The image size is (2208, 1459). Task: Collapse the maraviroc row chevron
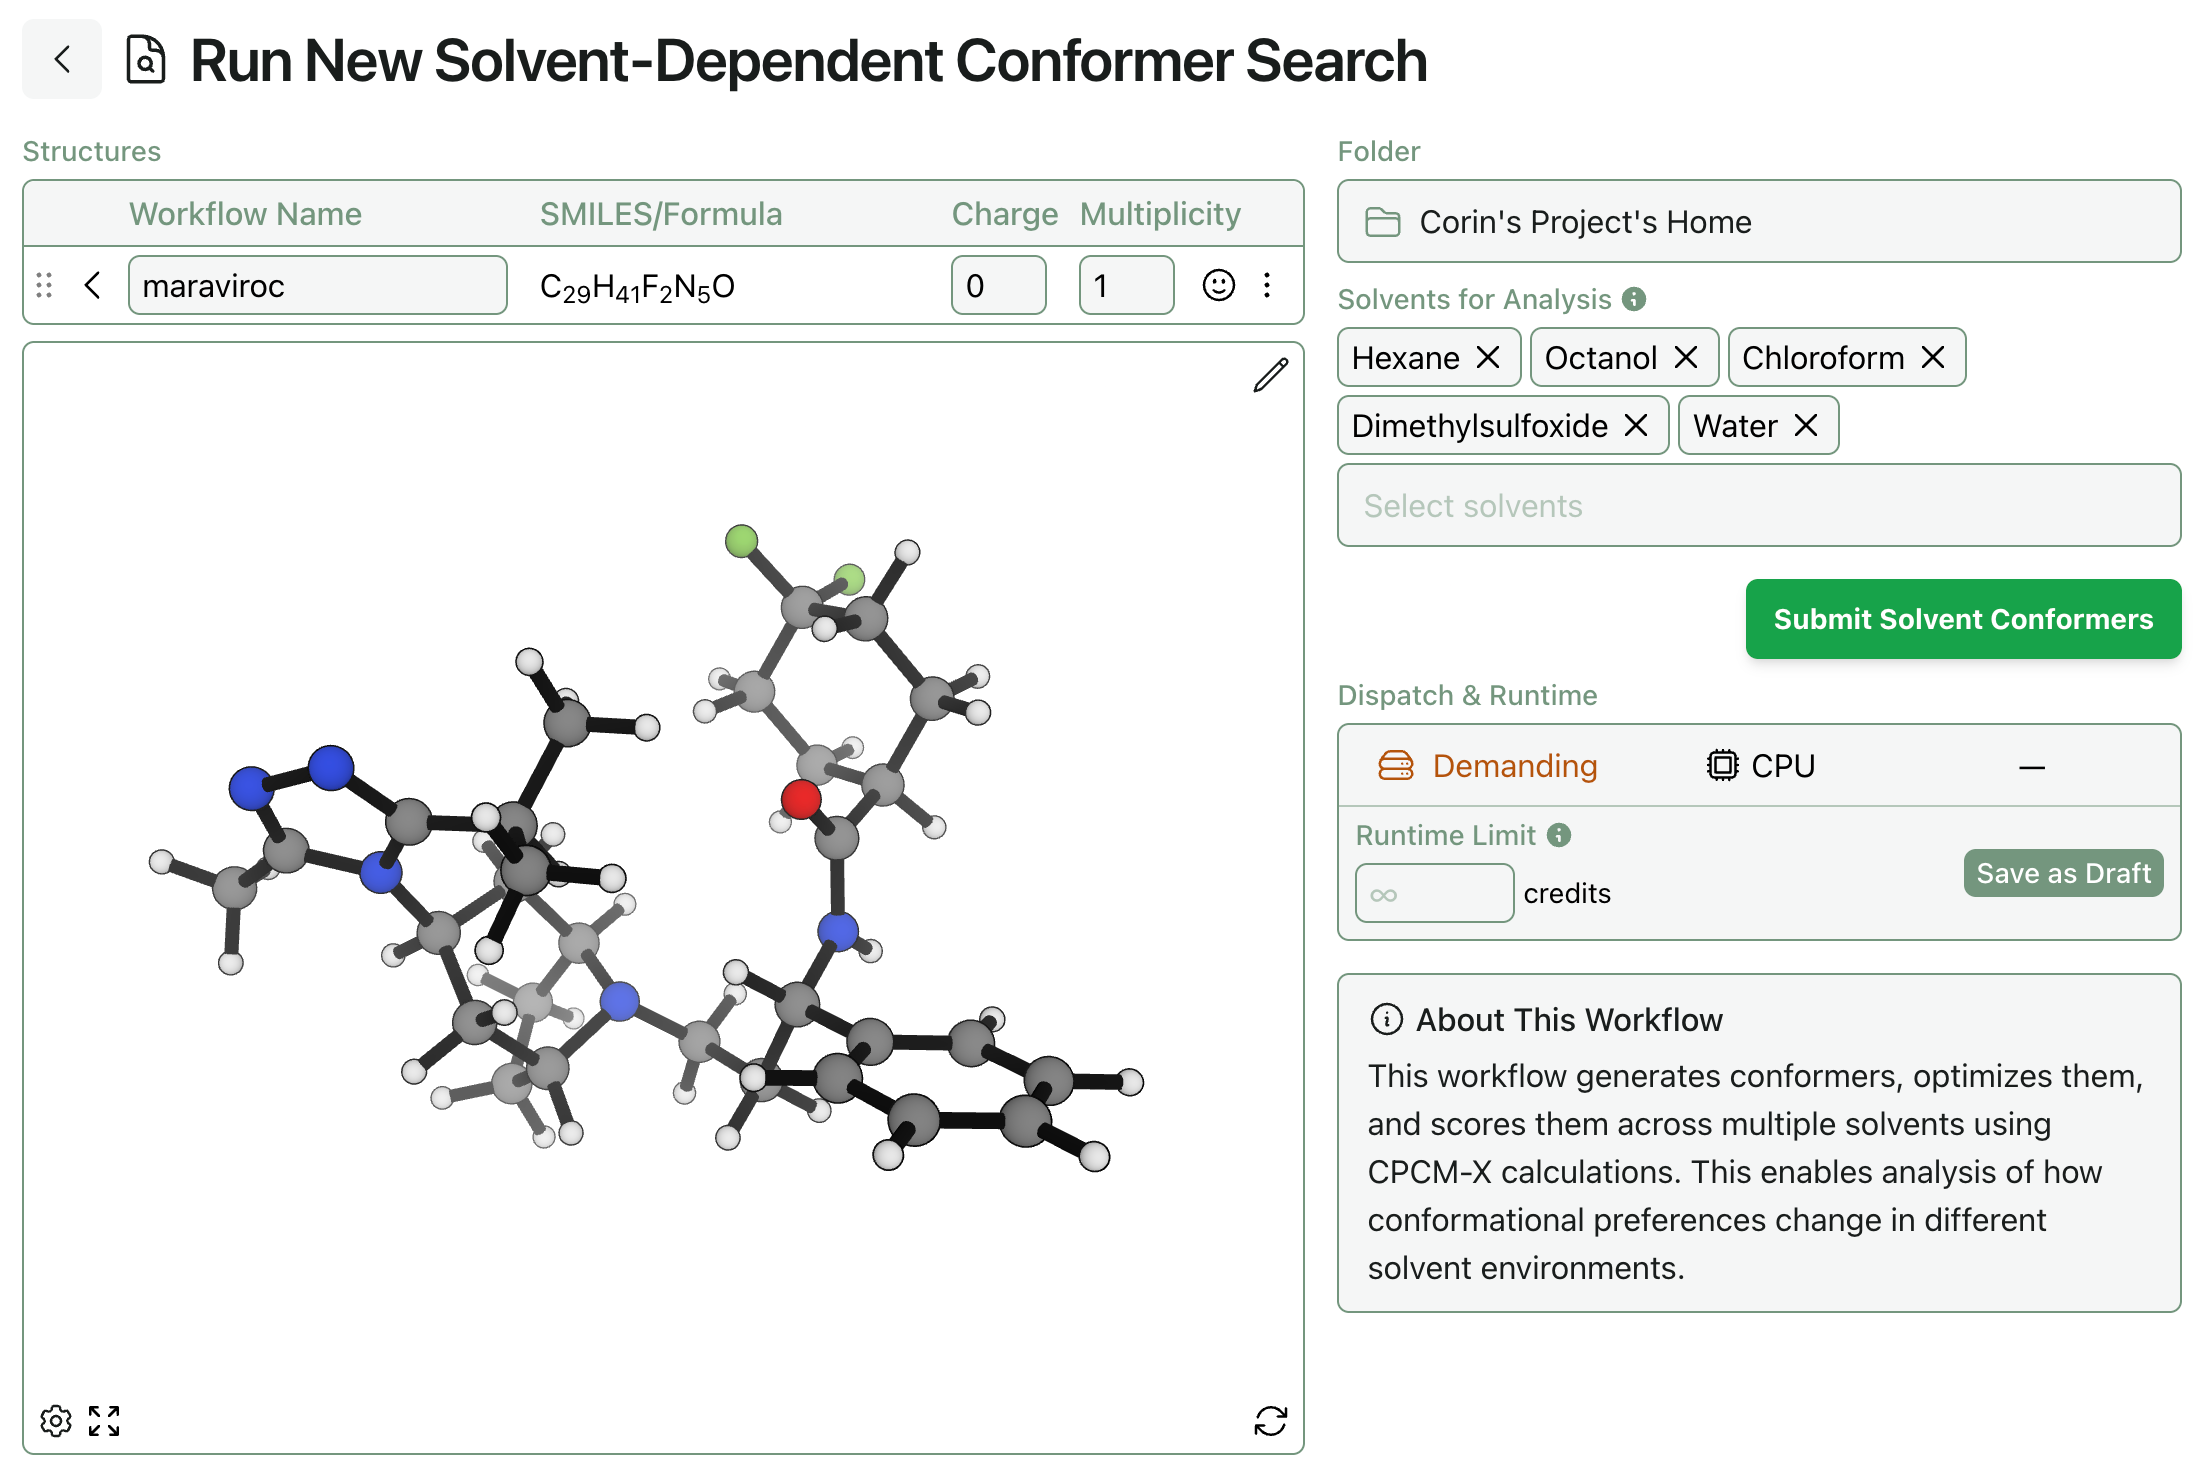(93, 286)
